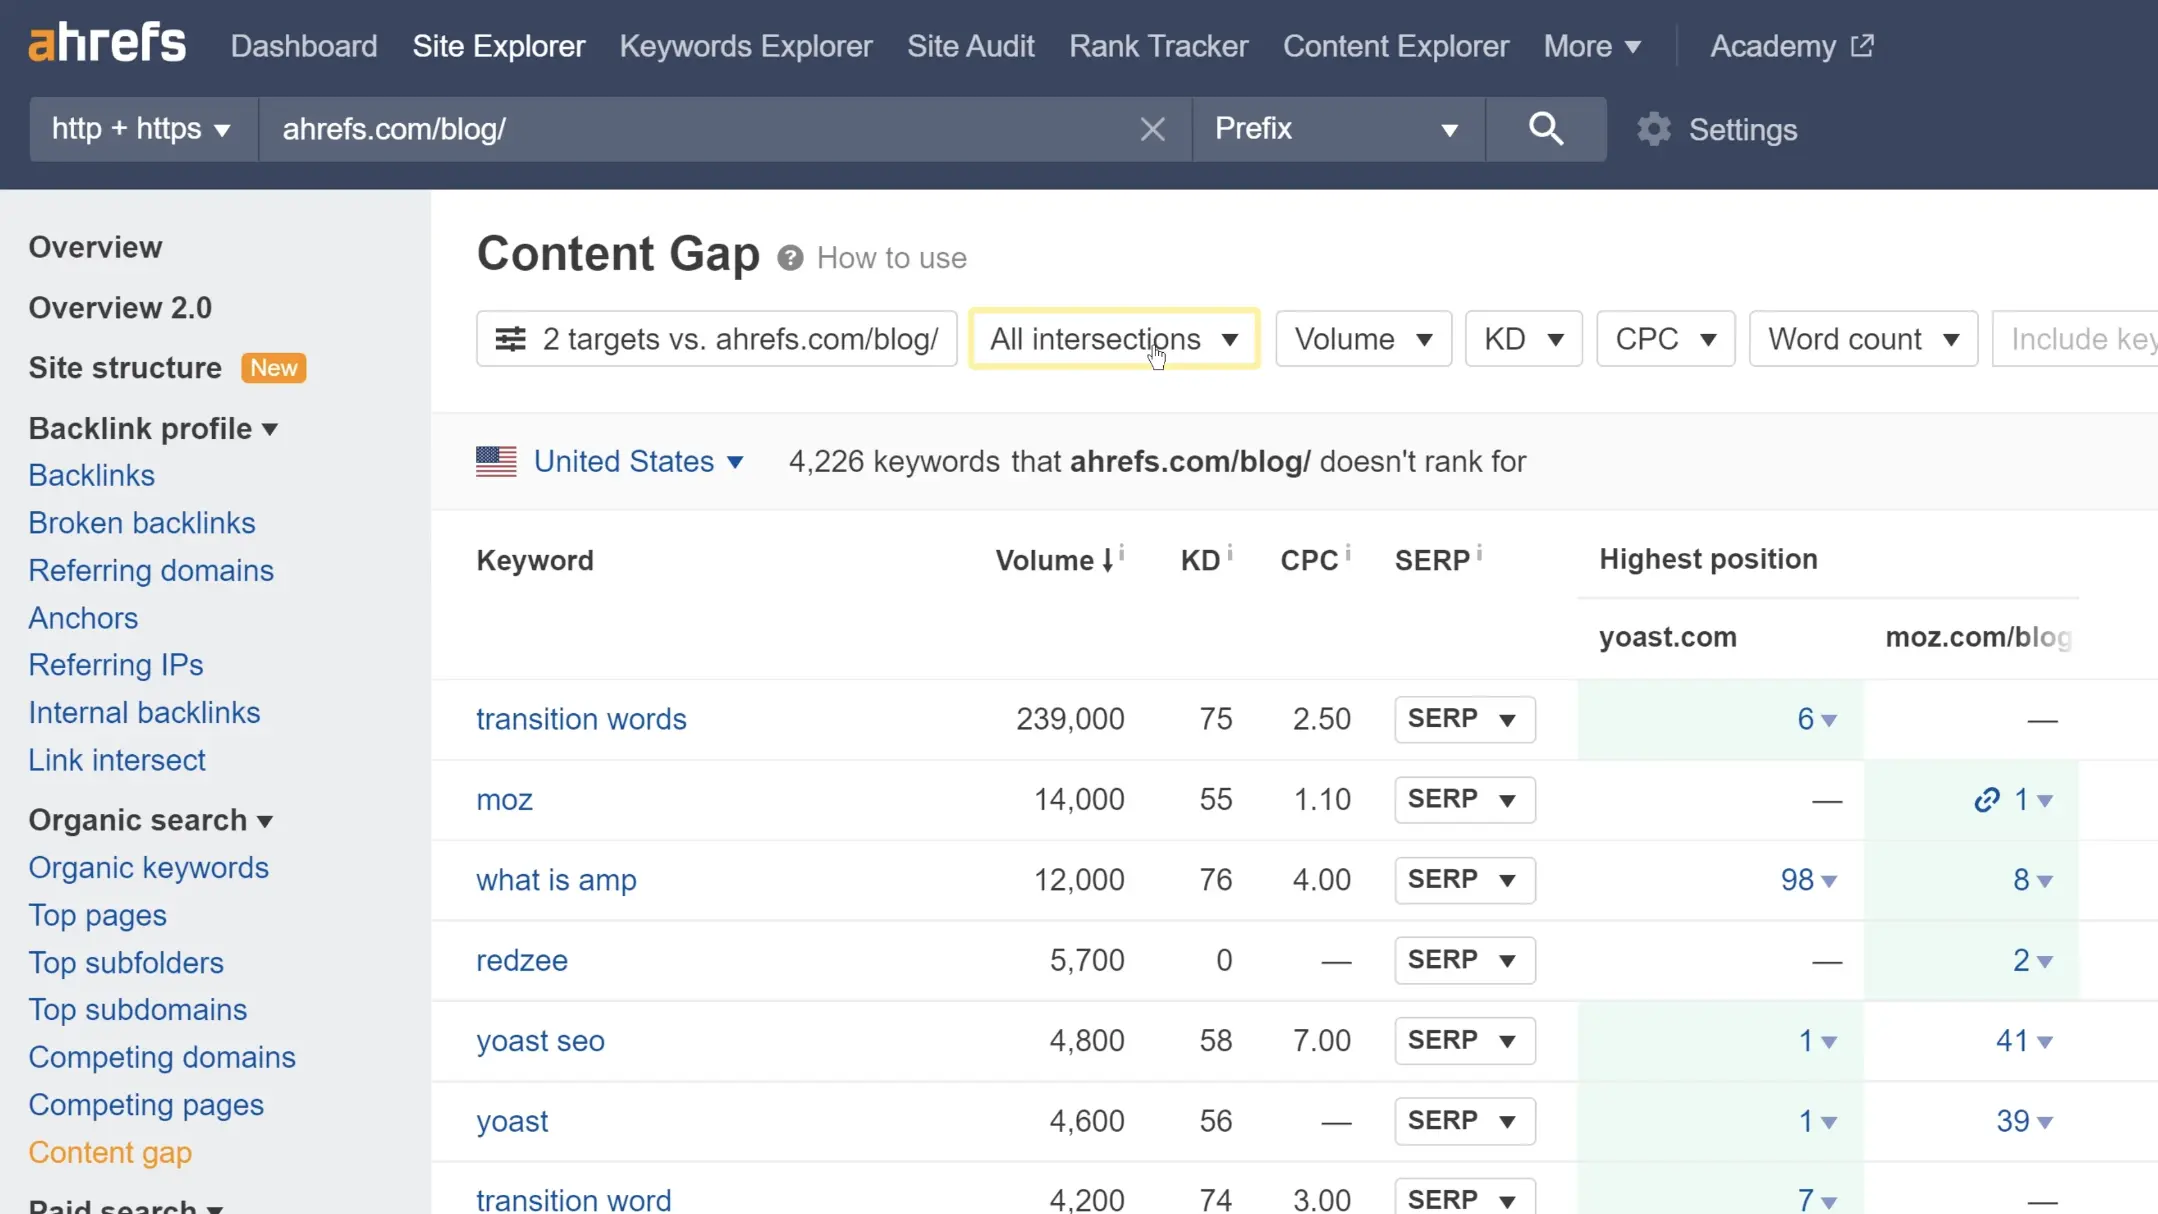Open Overview in the sidebar
The height and width of the screenshot is (1214, 2158).
click(95, 247)
